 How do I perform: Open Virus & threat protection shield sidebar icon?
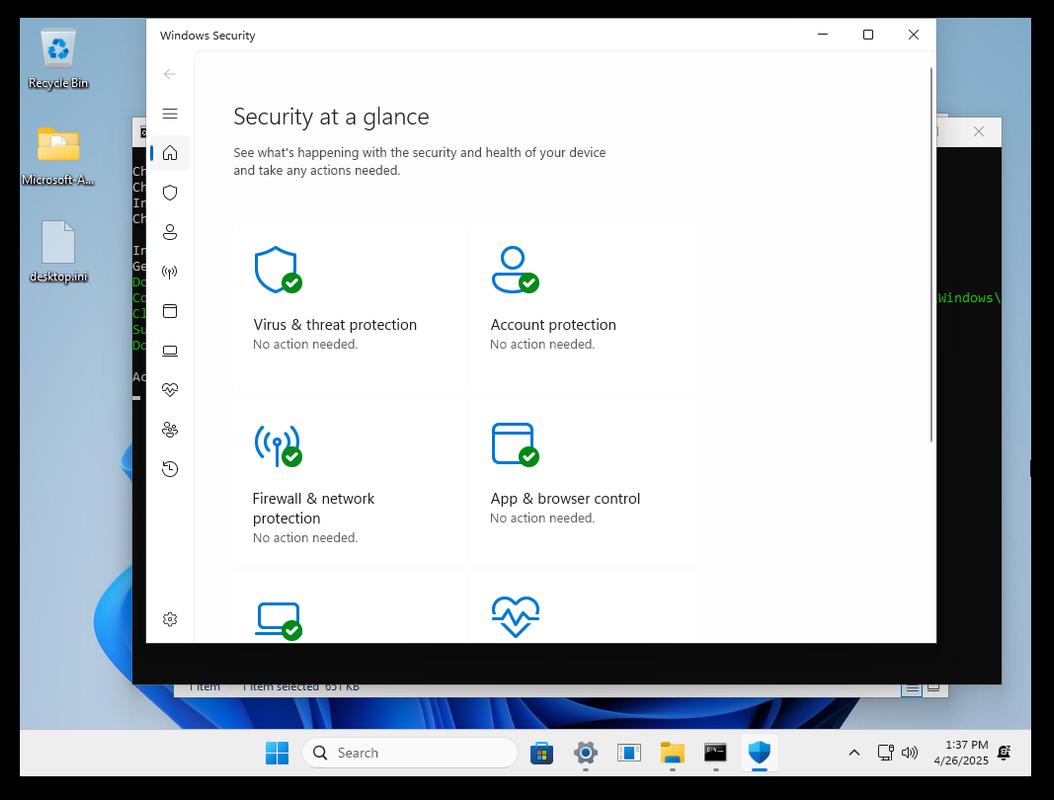pyautogui.click(x=170, y=193)
